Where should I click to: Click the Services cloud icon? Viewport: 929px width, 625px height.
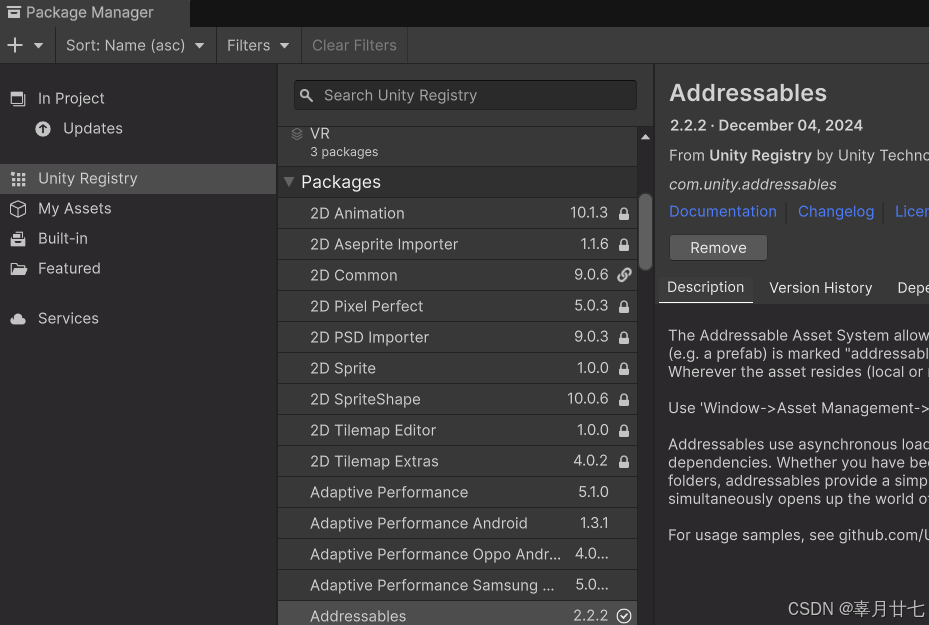point(18,319)
